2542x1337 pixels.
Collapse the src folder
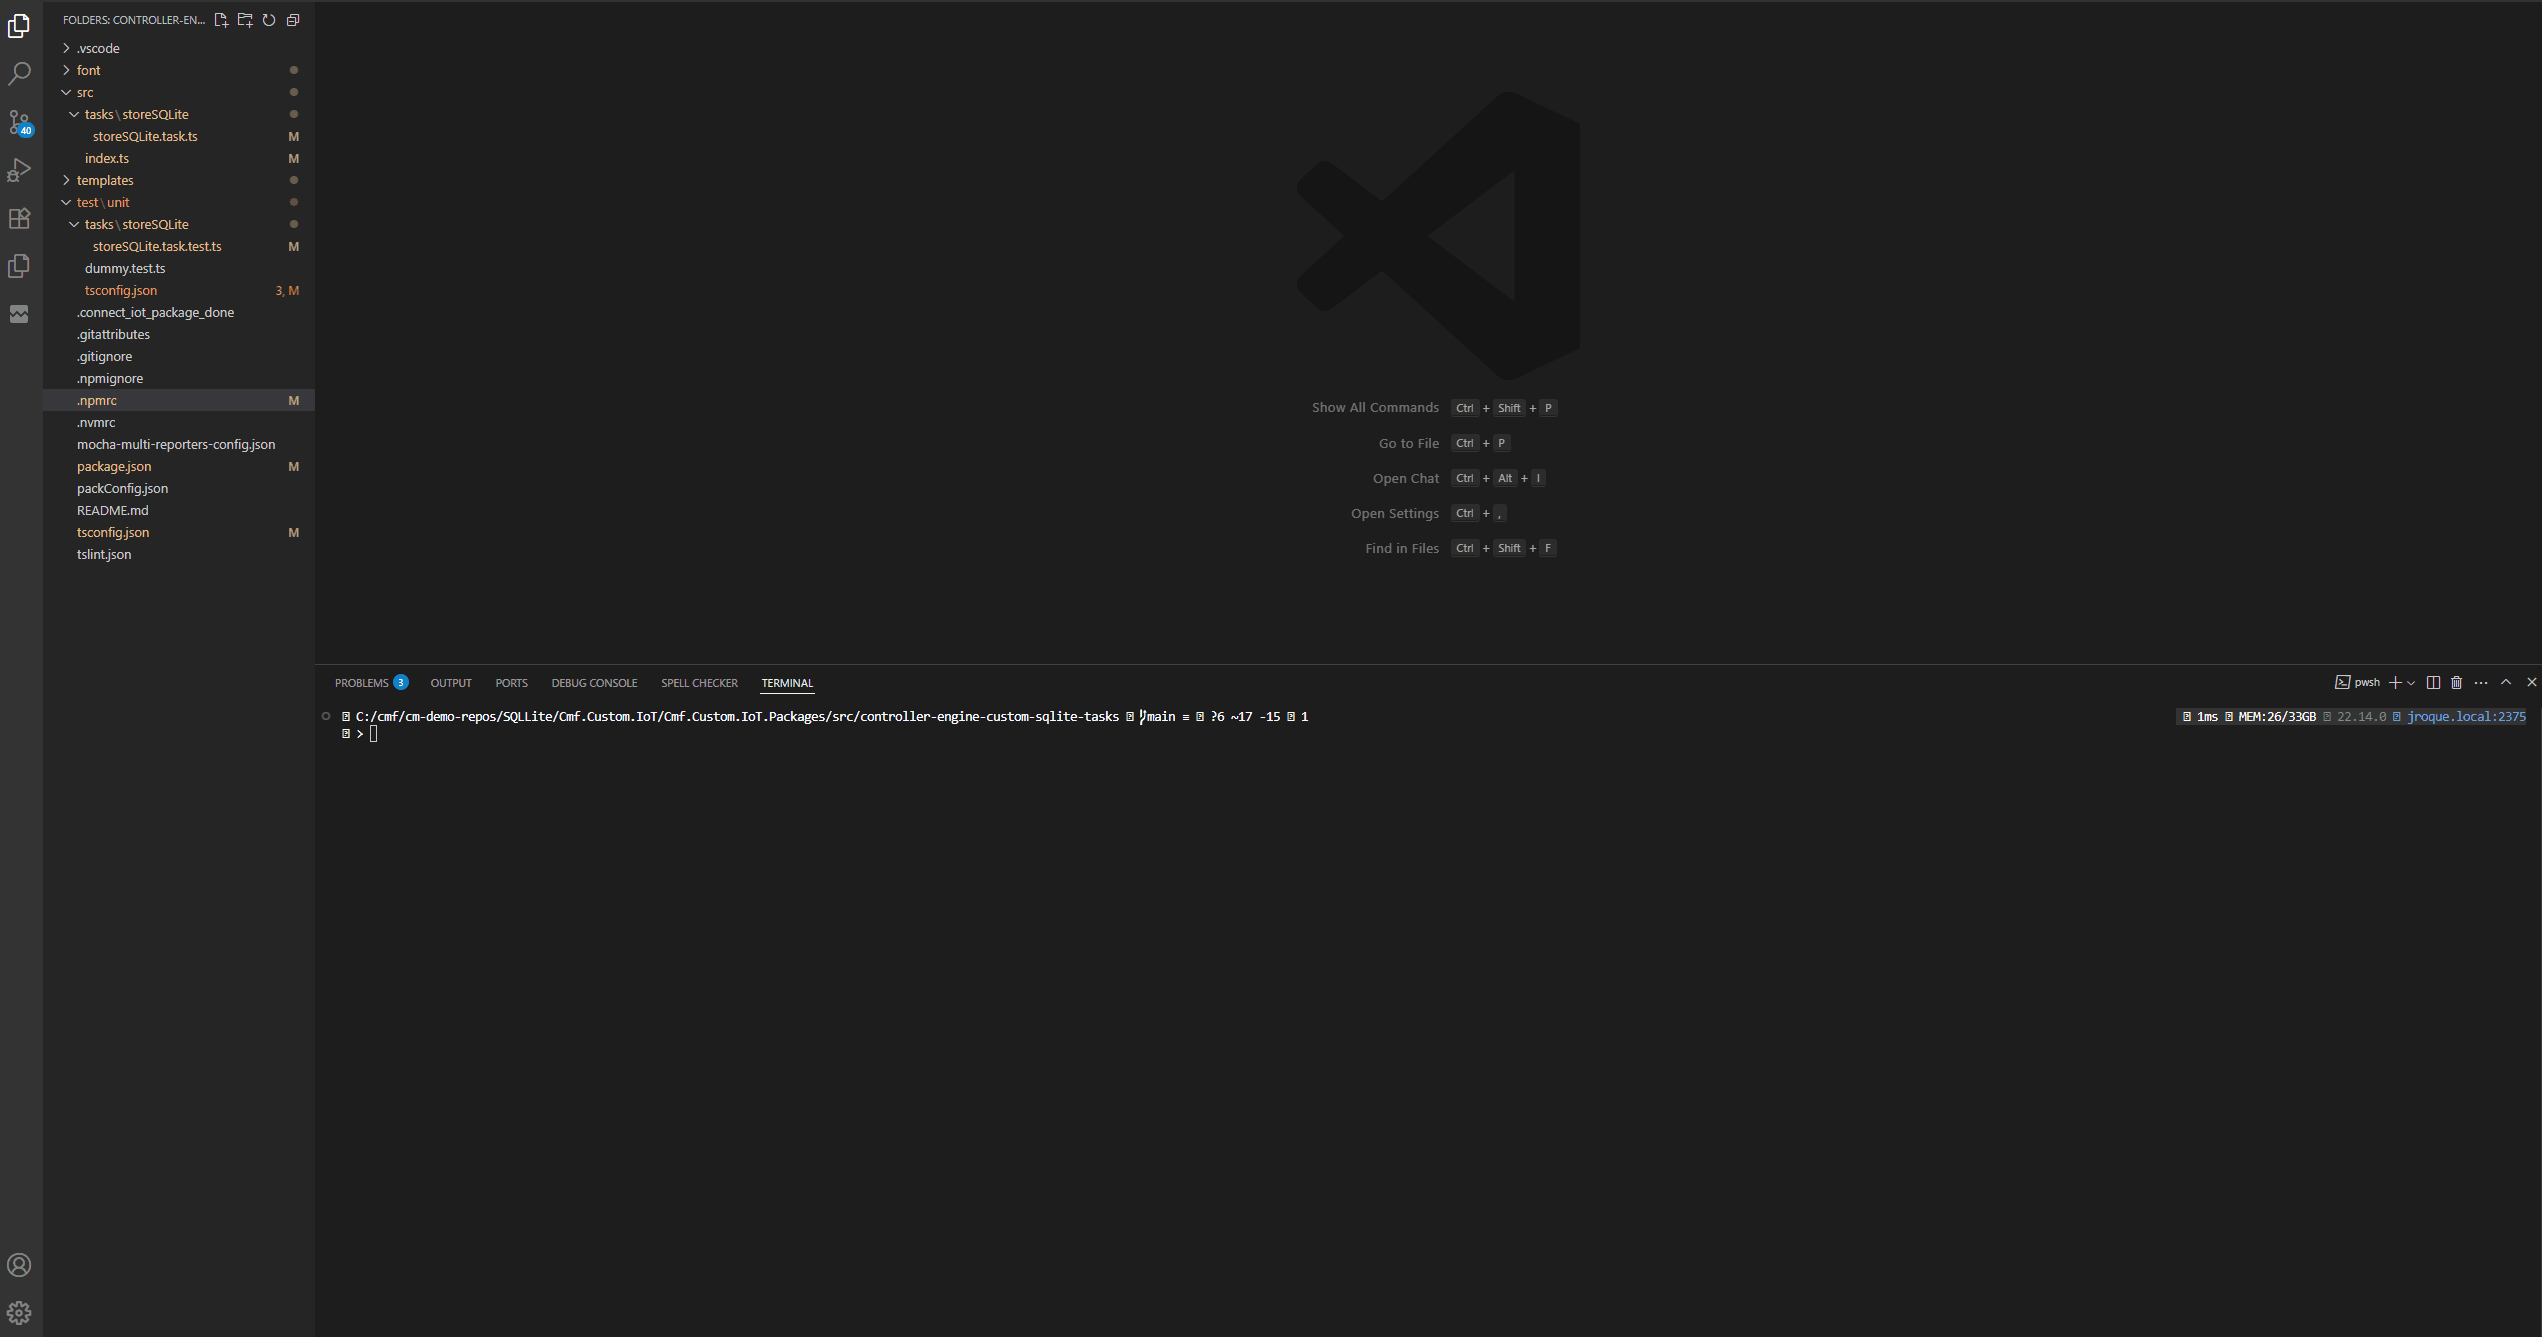[x=179, y=92]
